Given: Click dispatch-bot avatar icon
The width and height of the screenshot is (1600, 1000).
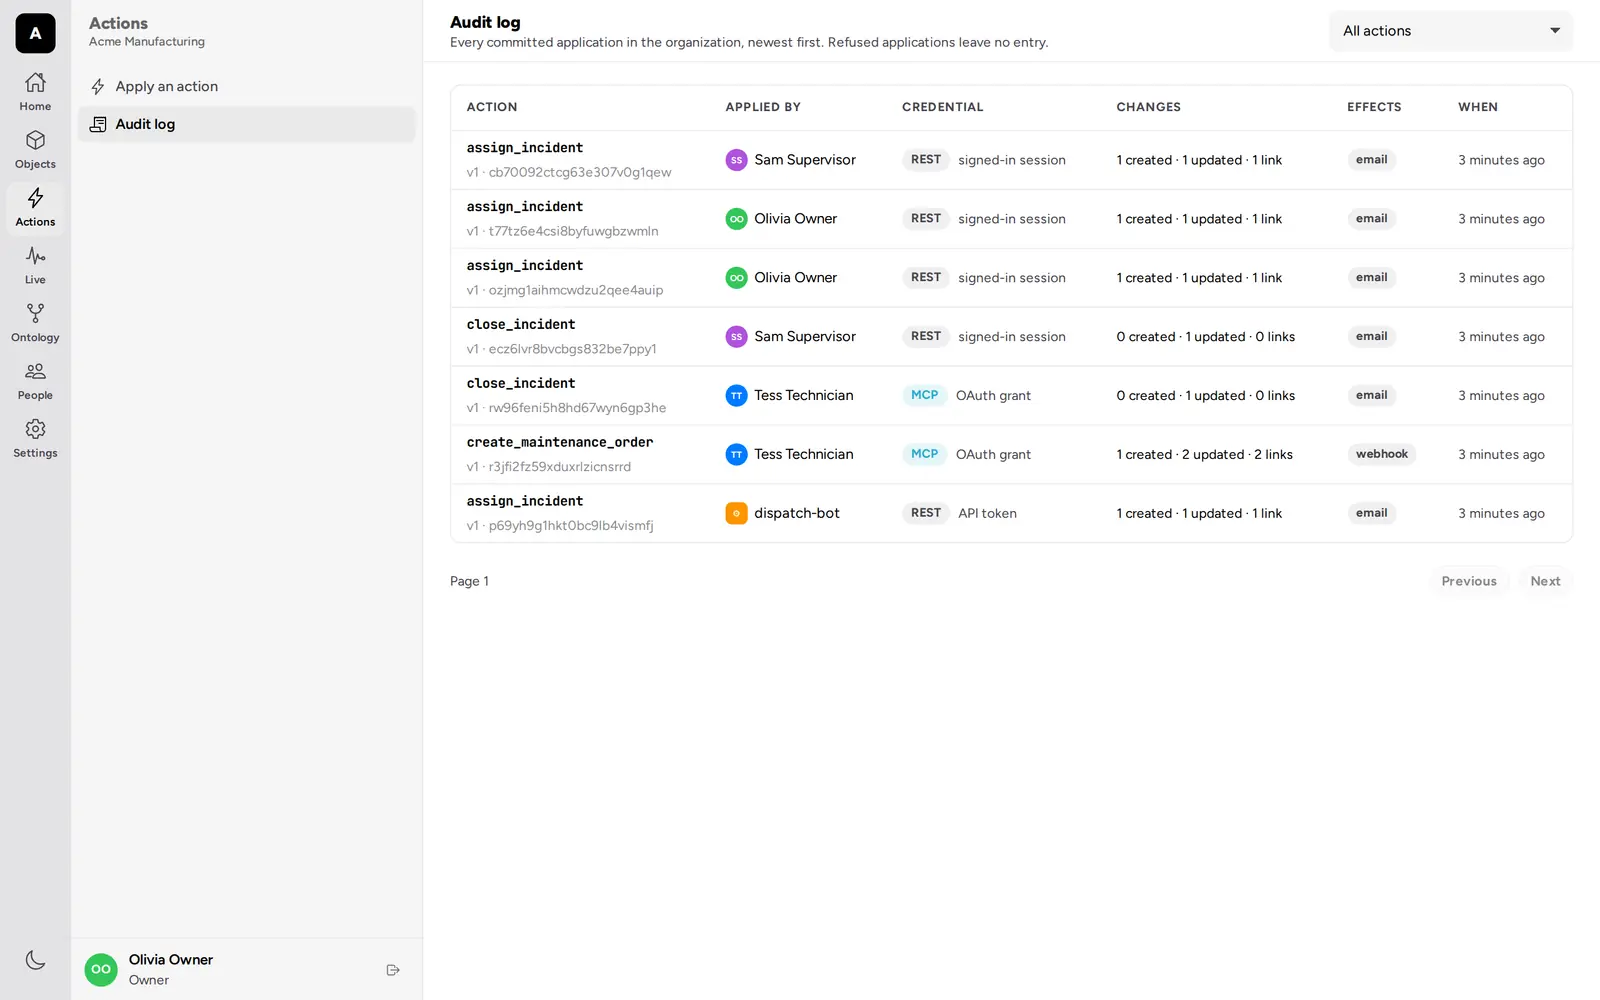Looking at the screenshot, I should pos(736,513).
